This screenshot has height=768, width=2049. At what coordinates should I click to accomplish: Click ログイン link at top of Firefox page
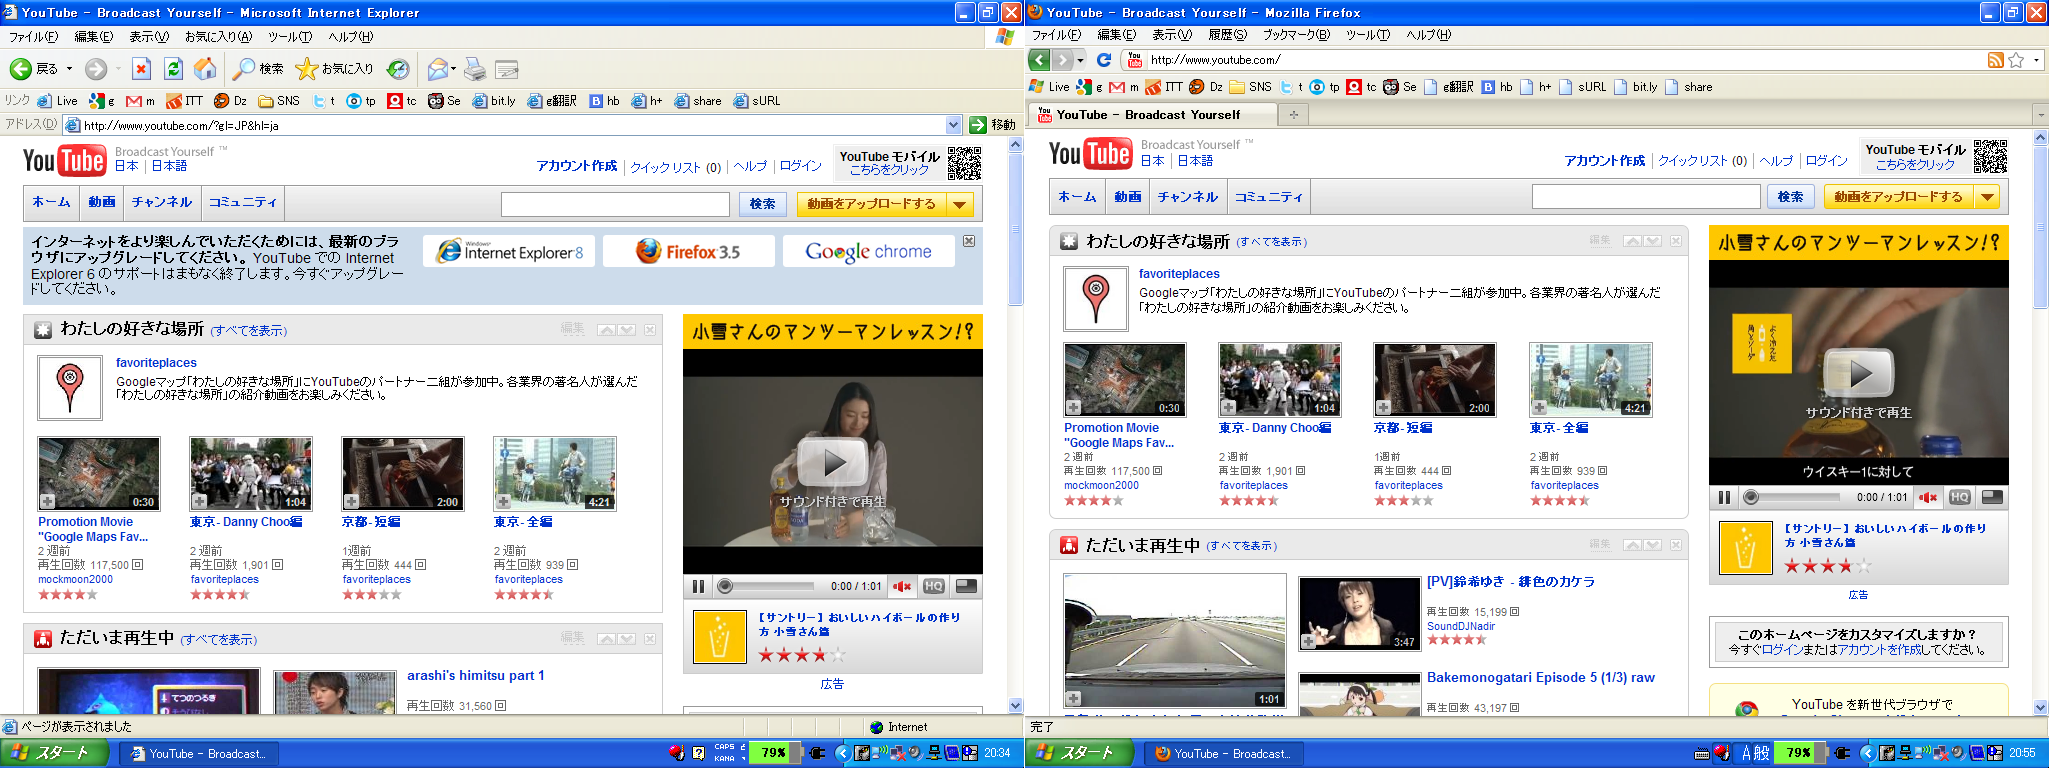click(1827, 160)
